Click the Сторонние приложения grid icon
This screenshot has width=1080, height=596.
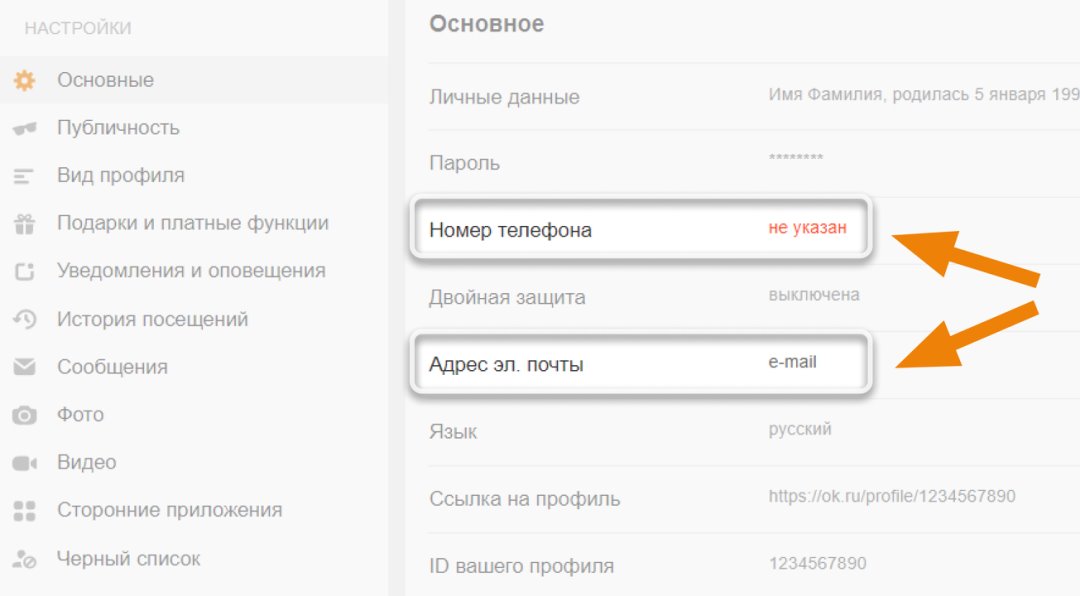pyautogui.click(x=24, y=511)
